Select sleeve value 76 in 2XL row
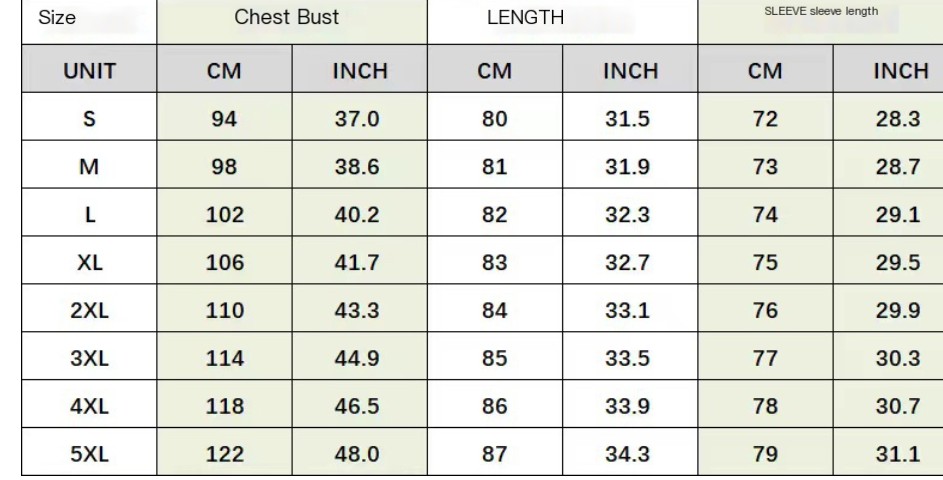 pos(766,309)
